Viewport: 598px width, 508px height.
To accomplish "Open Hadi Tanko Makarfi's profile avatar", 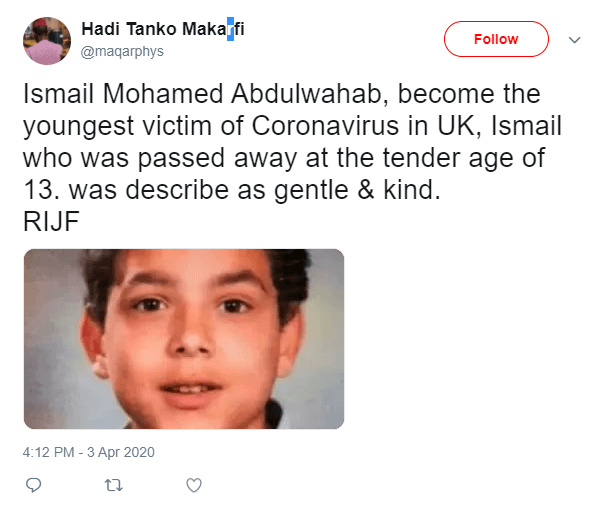I will click(x=47, y=41).
